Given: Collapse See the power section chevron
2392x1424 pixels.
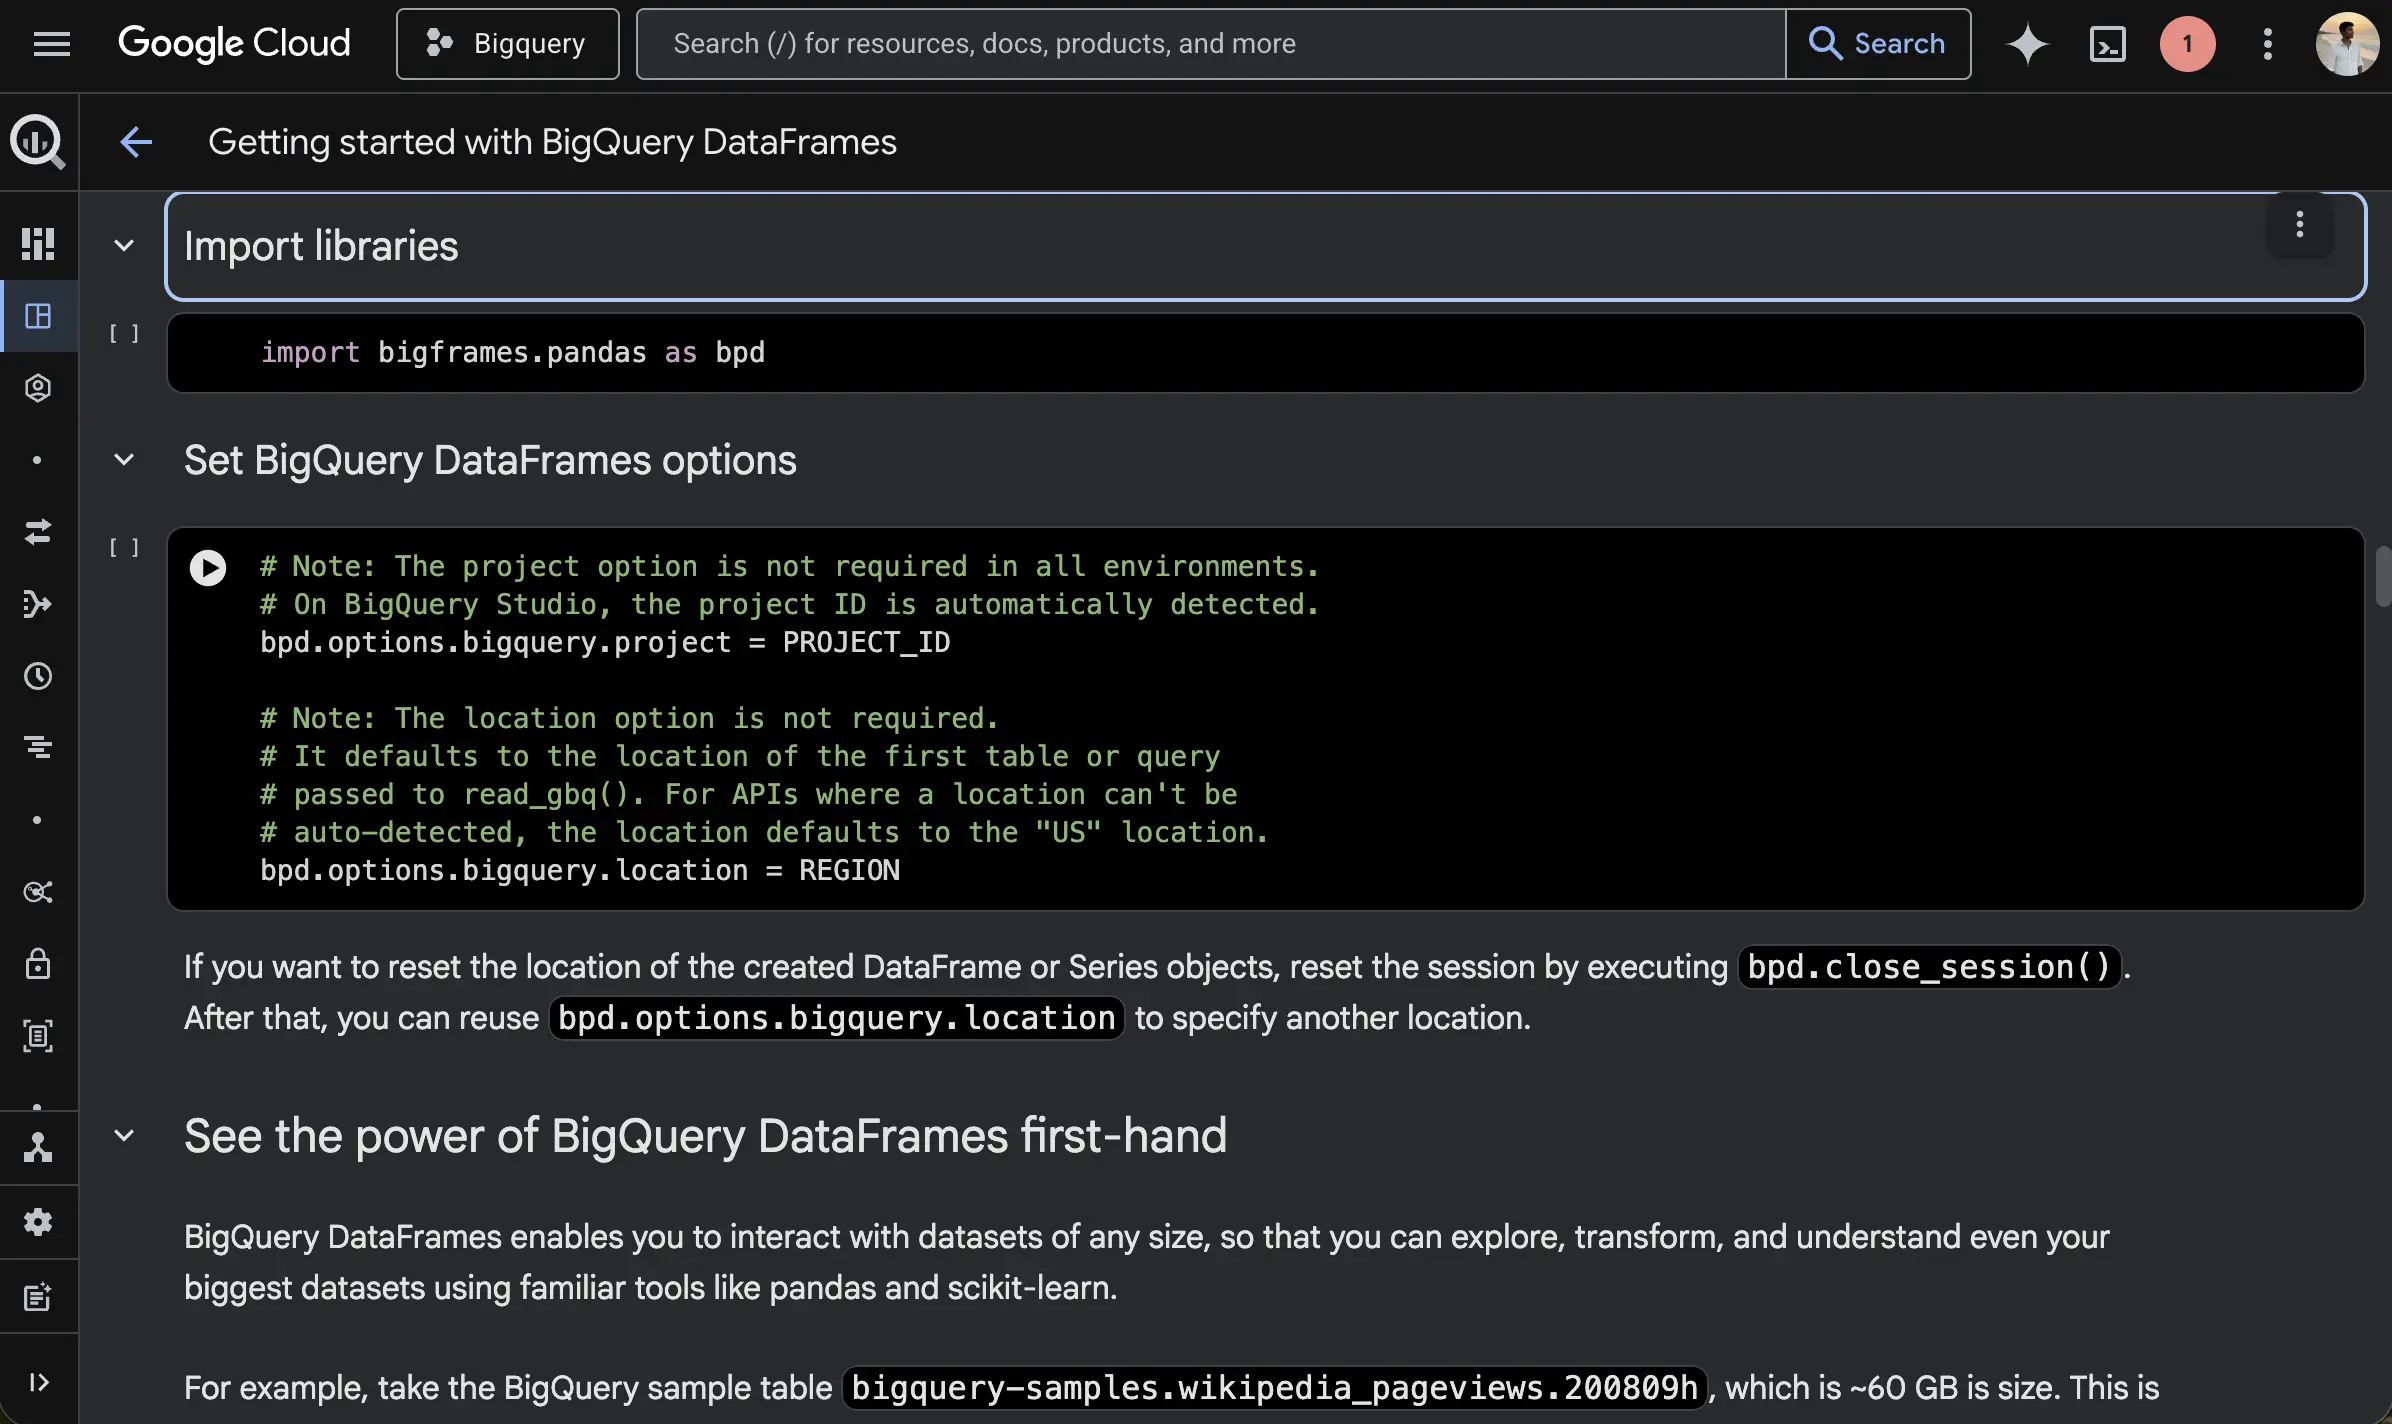Looking at the screenshot, I should (x=124, y=1136).
